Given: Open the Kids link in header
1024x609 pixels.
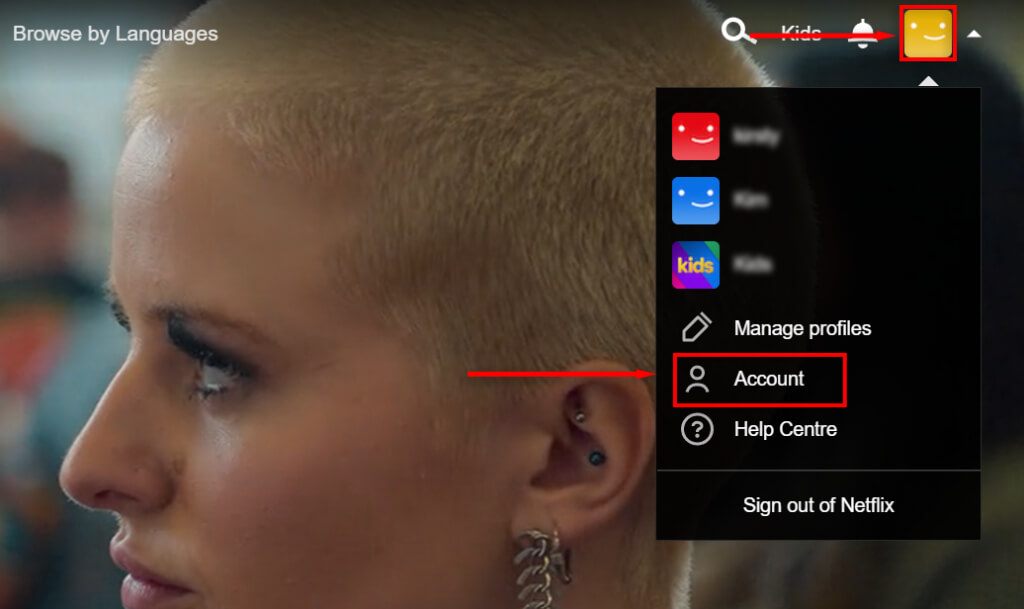Looking at the screenshot, I should (801, 33).
